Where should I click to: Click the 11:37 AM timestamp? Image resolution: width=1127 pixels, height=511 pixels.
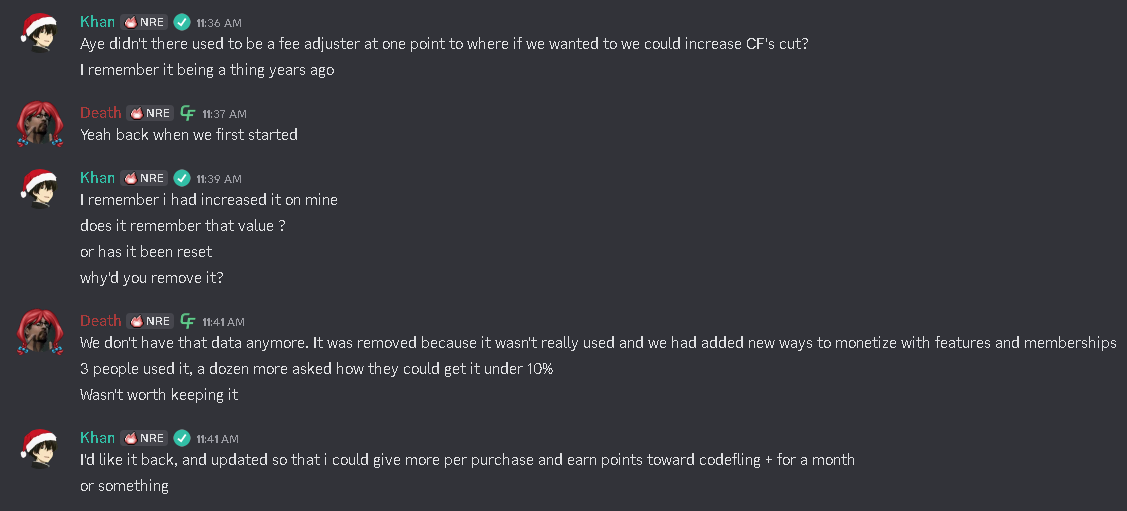click(x=224, y=115)
